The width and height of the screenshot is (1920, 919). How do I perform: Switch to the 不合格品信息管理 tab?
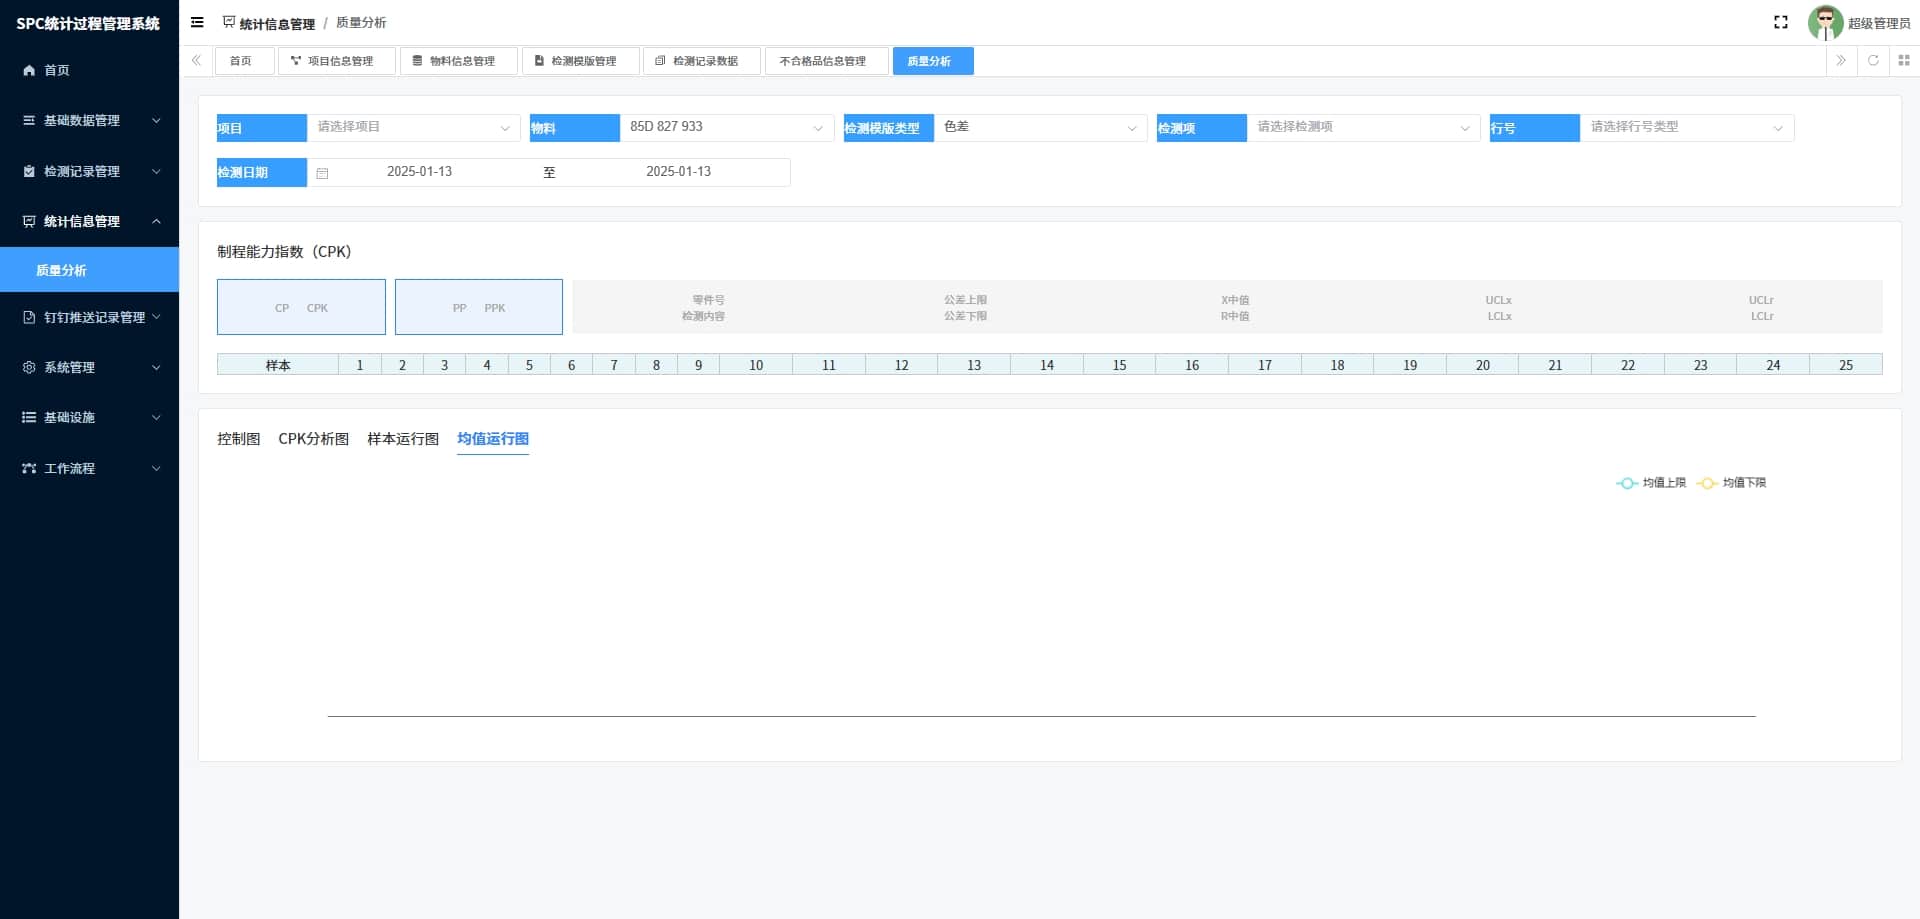tap(826, 61)
